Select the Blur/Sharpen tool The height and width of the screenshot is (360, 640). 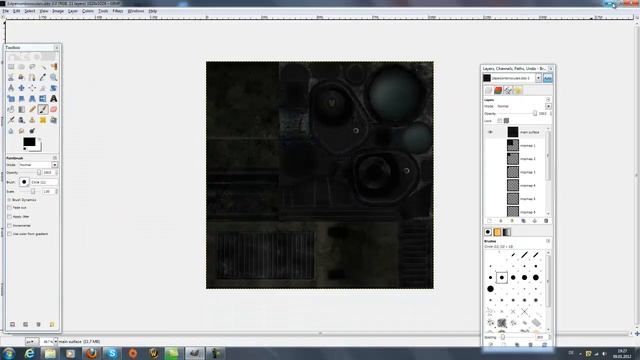11,131
